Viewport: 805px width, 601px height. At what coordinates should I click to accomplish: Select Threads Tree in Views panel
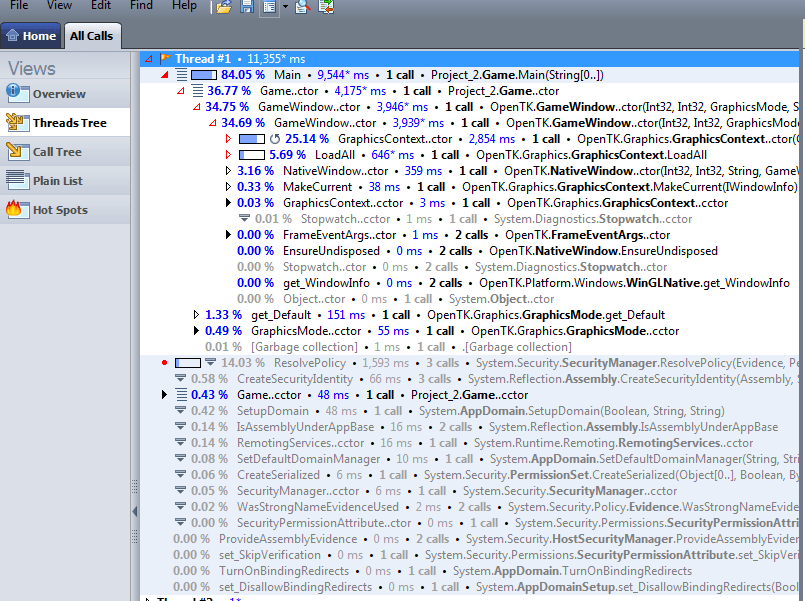[x=68, y=123]
